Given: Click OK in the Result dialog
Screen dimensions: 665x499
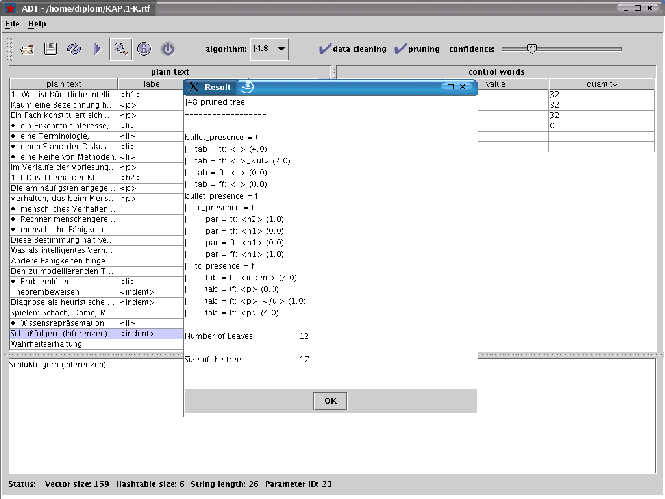Looking at the screenshot, I should point(330,401).
